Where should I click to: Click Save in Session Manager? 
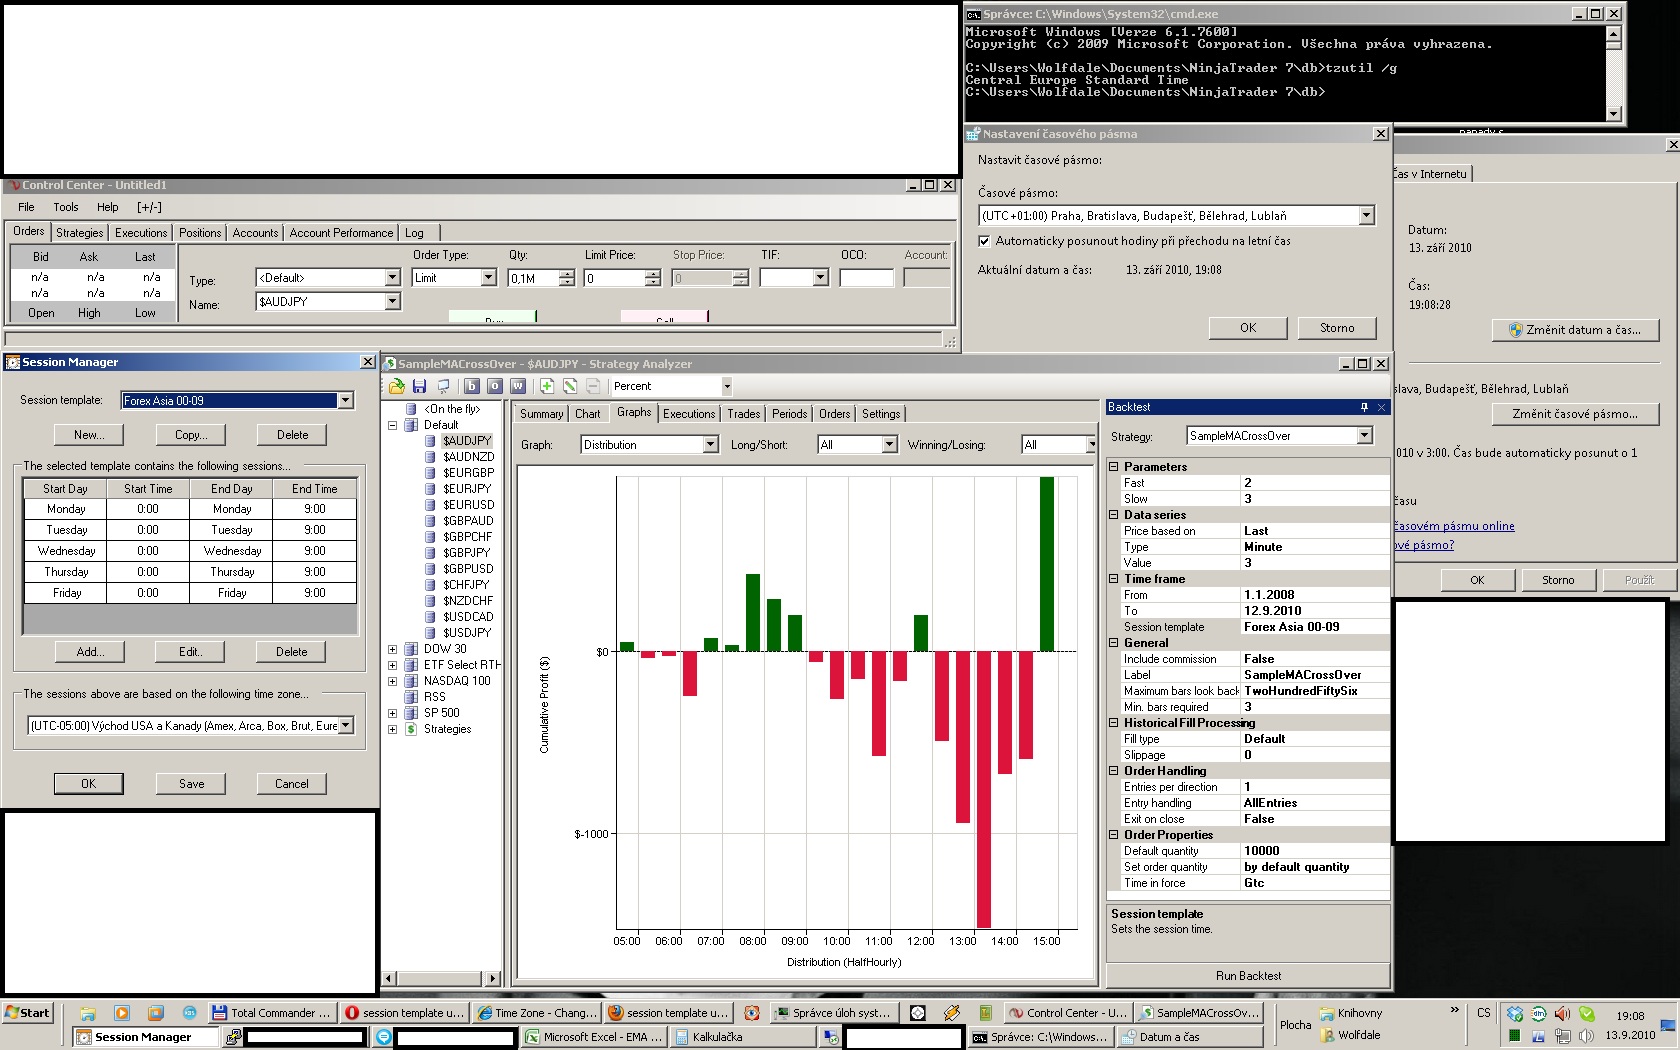[x=192, y=784]
